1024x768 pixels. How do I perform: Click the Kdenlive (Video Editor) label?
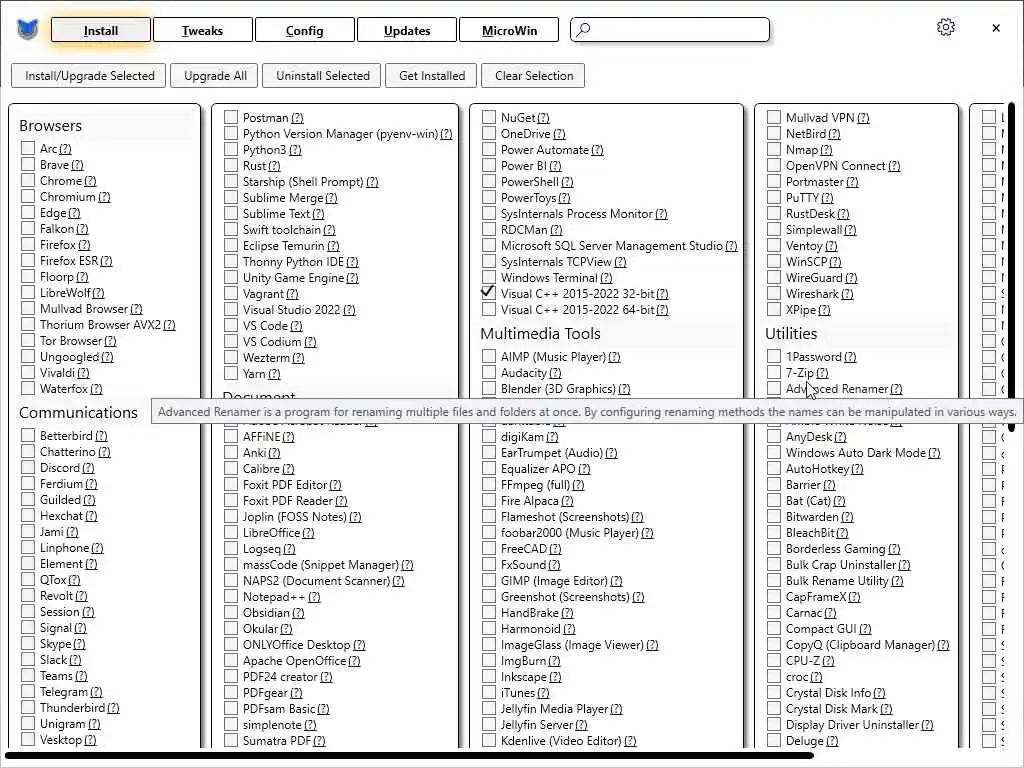click(561, 741)
